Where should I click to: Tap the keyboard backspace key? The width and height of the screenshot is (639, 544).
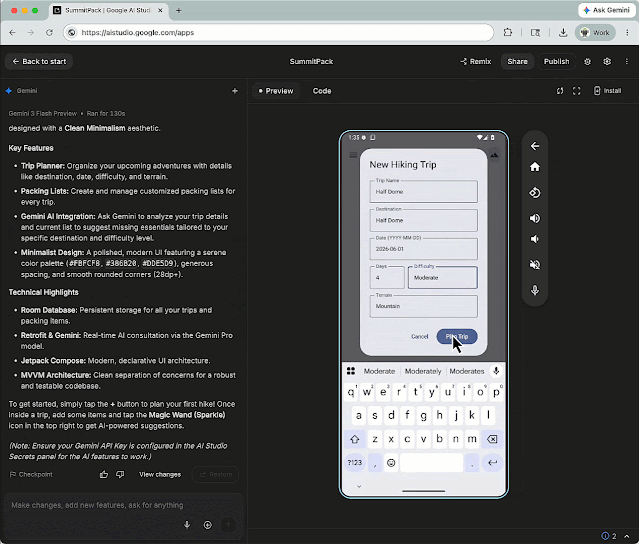click(492, 439)
